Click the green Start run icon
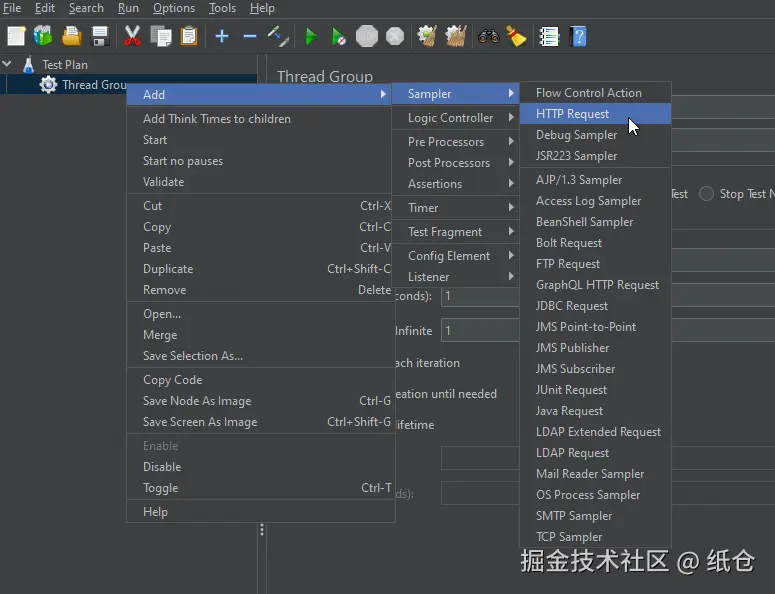This screenshot has height=594, width=775. pyautogui.click(x=311, y=36)
